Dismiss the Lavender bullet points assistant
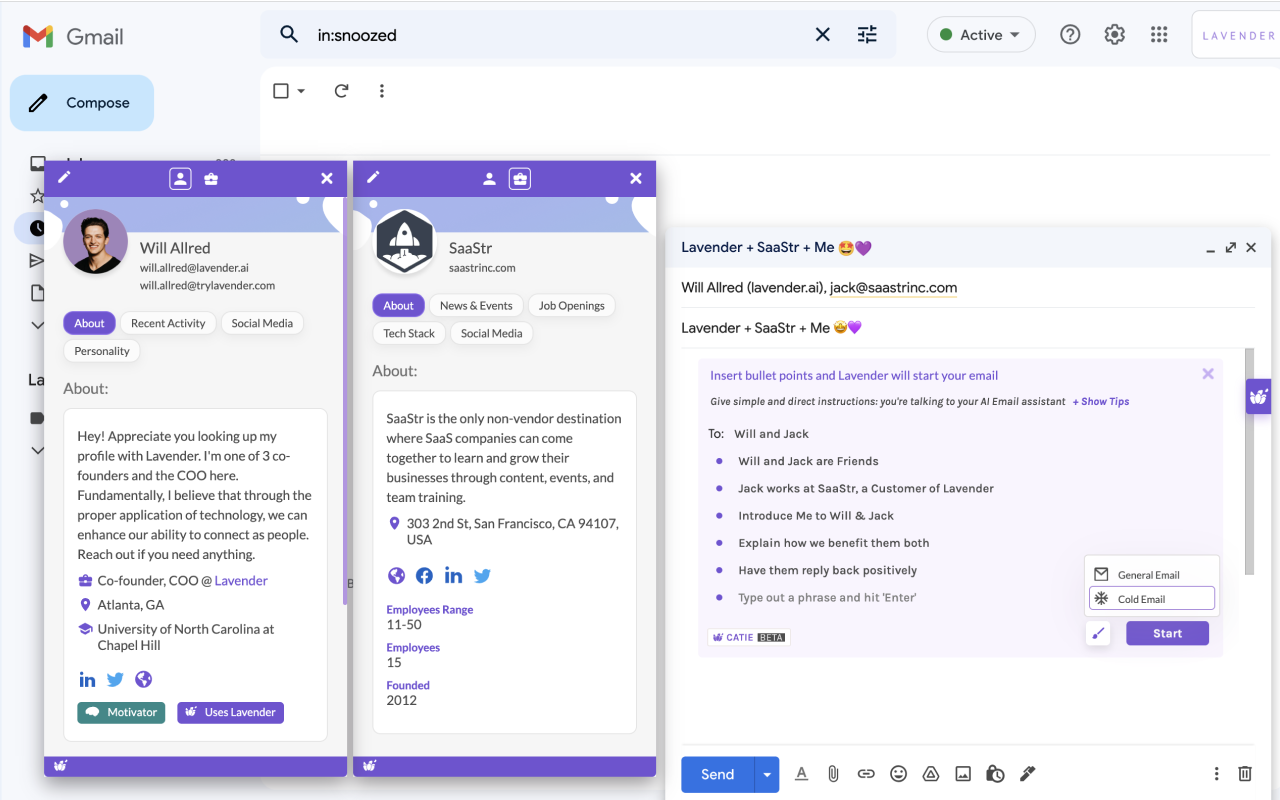Screen dimensions: 1280x800 [x=1208, y=374]
